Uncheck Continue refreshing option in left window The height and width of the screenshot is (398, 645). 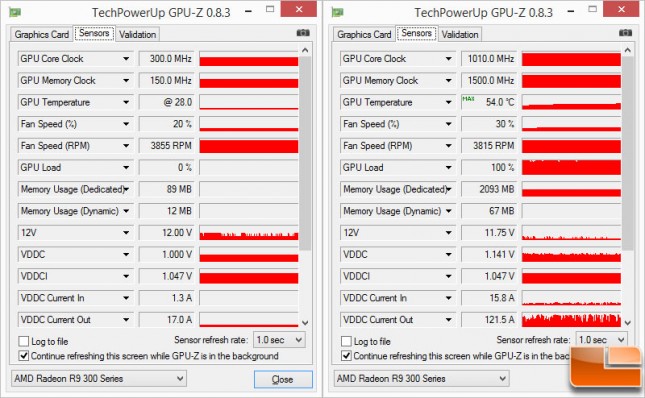tap(24, 356)
